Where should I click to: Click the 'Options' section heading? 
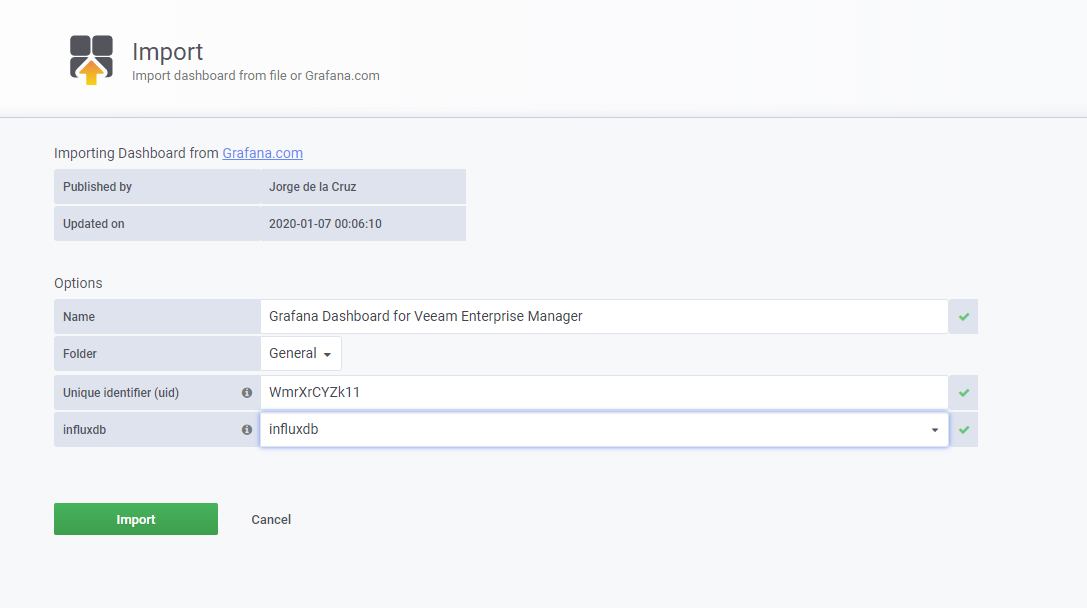(78, 283)
